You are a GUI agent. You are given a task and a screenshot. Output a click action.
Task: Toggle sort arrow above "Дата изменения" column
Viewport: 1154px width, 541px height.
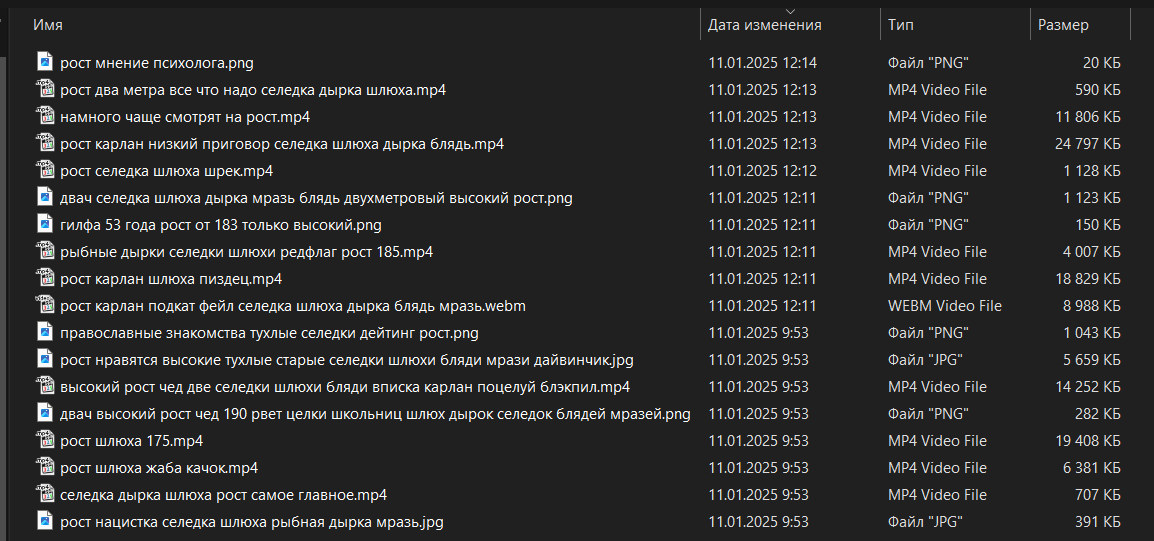[790, 11]
